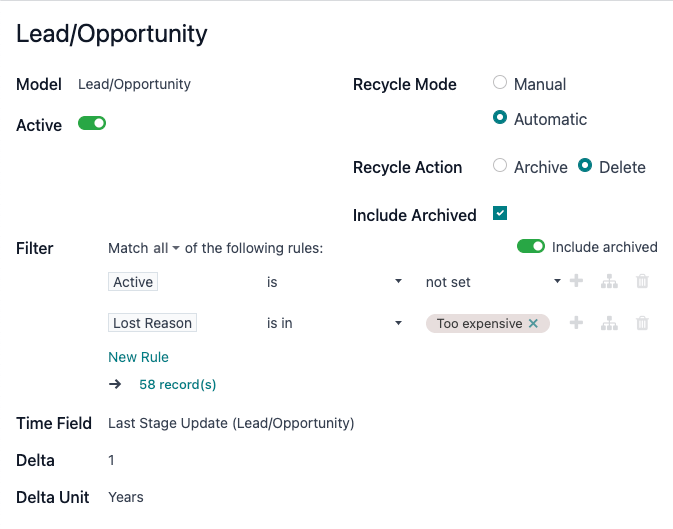Image resolution: width=673 pixels, height=529 pixels.
Task: Choose Archive as recycle action
Action: tap(500, 166)
